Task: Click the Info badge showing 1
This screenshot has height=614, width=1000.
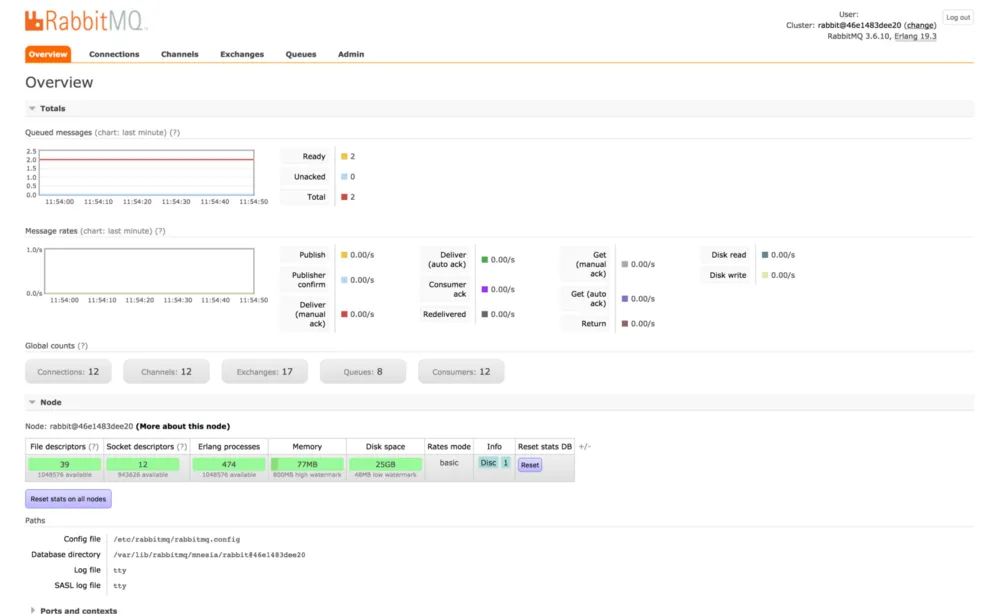Action: [x=506, y=464]
